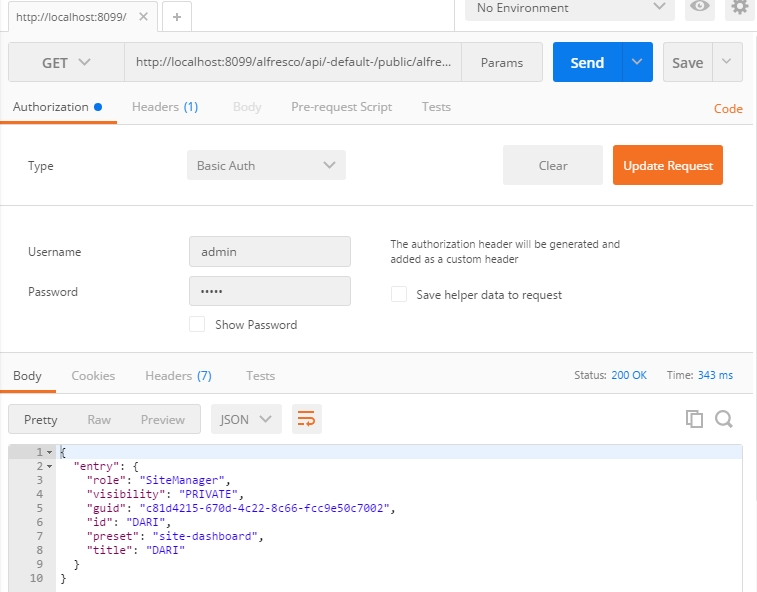Save the current request
The image size is (757, 592).
tap(687, 62)
